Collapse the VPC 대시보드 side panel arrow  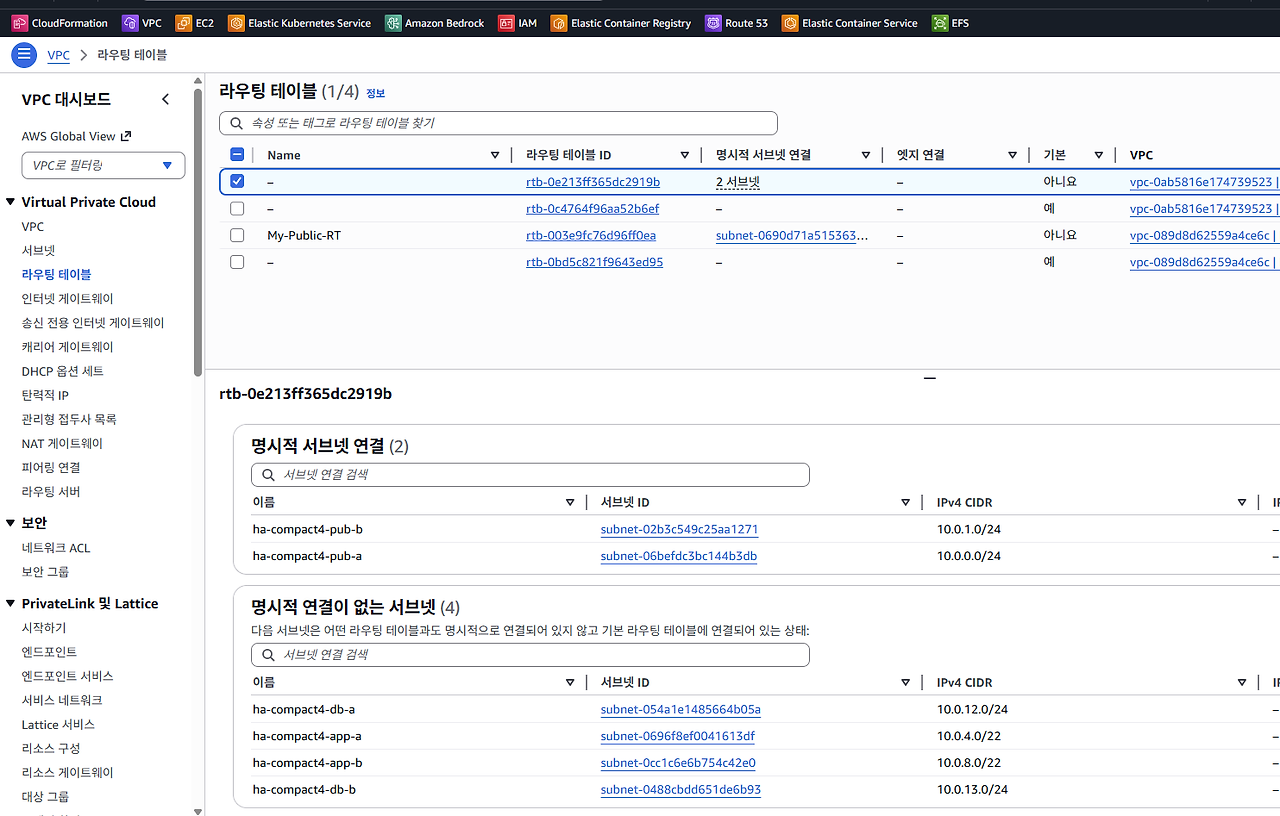166,99
